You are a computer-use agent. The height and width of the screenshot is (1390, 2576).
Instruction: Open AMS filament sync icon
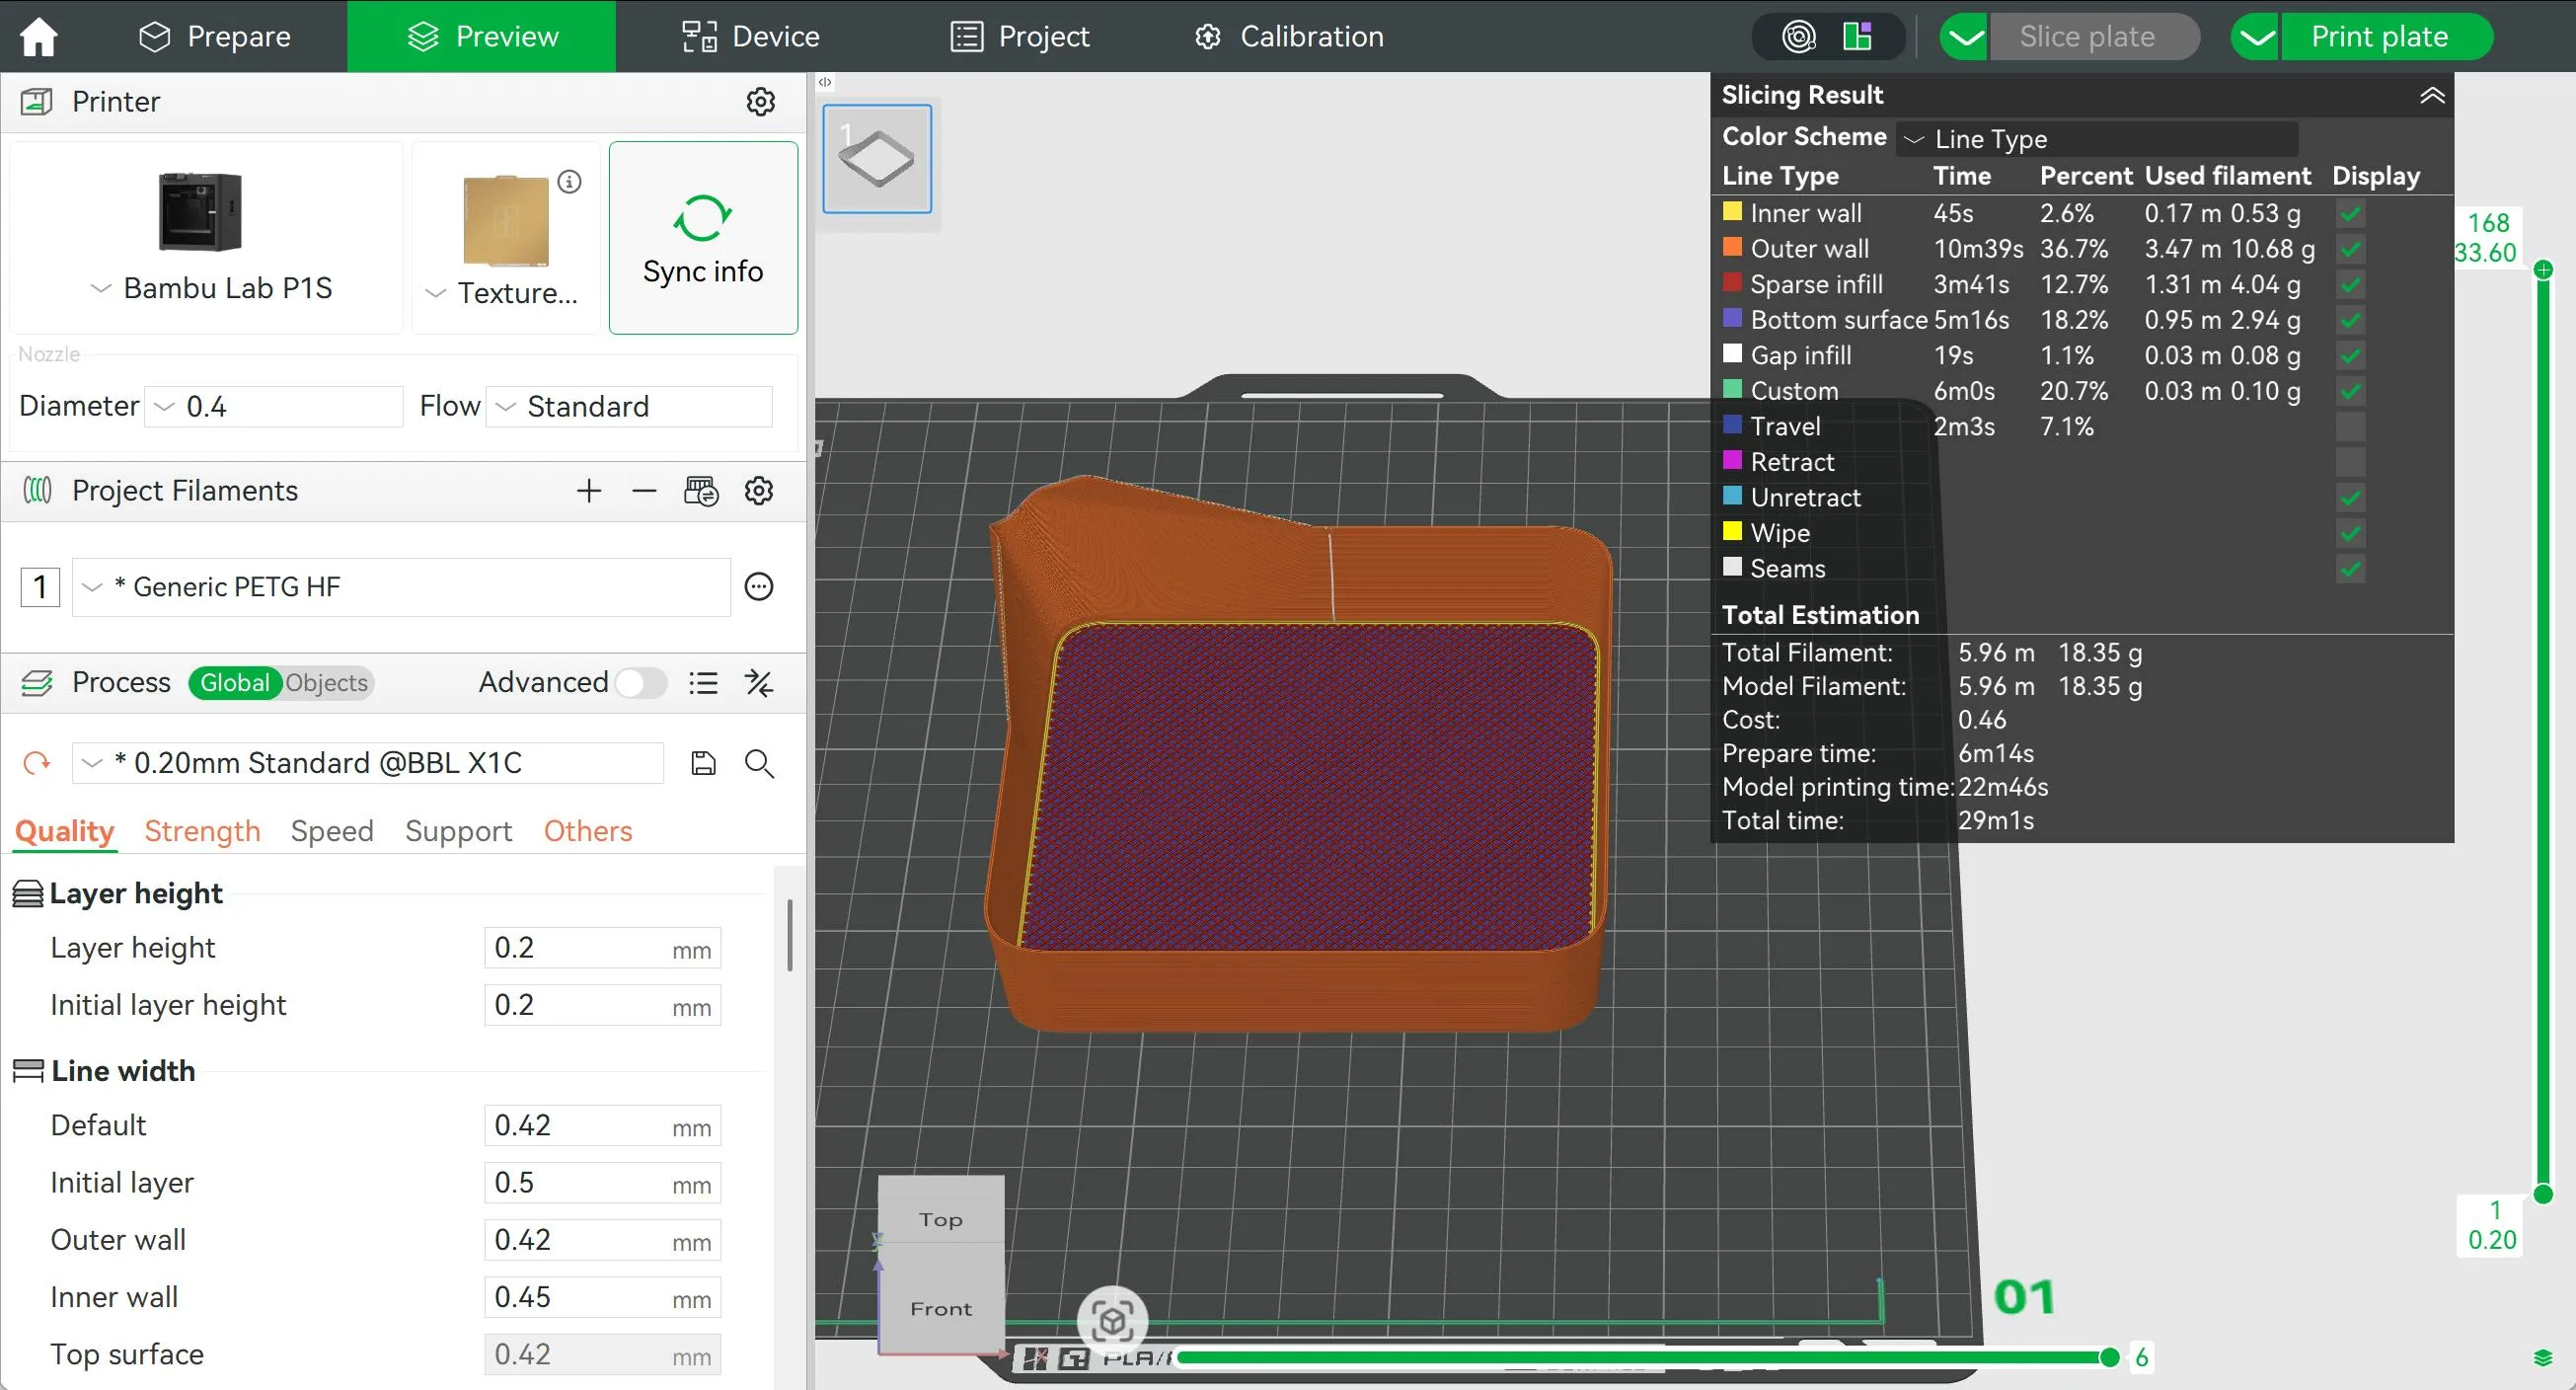click(701, 490)
